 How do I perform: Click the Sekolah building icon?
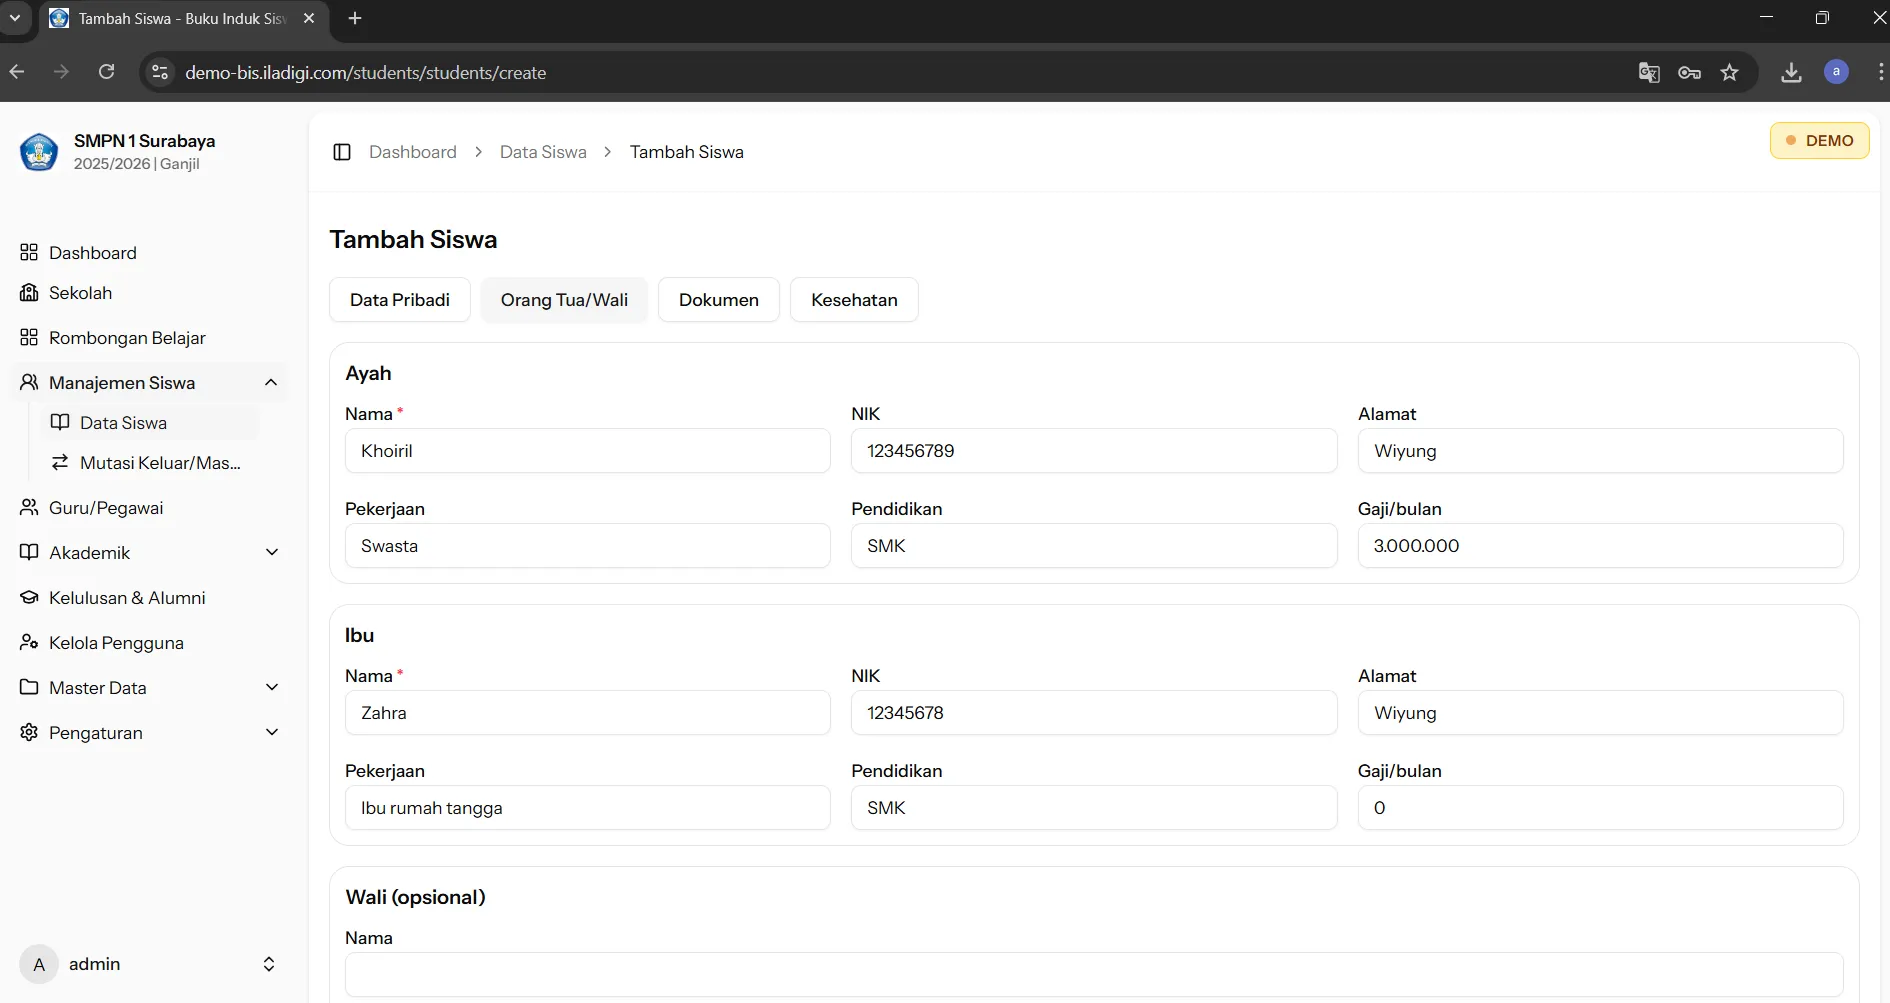[29, 292]
